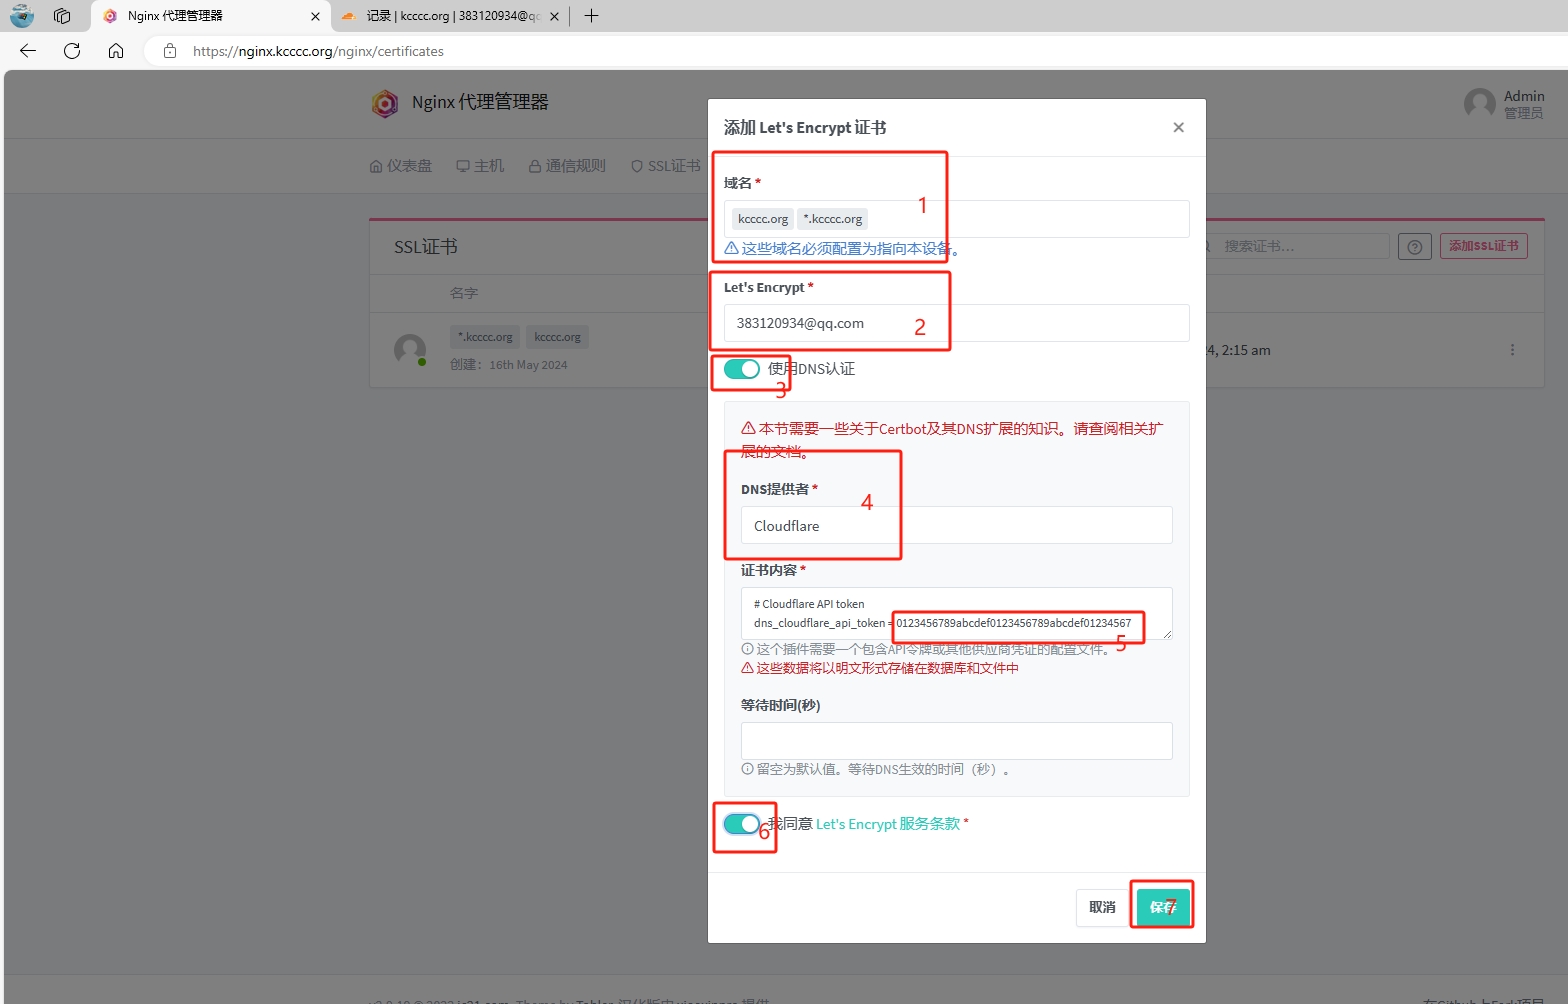
Task: Open the DNS提供者 Cloudflare dropdown
Action: 956,525
